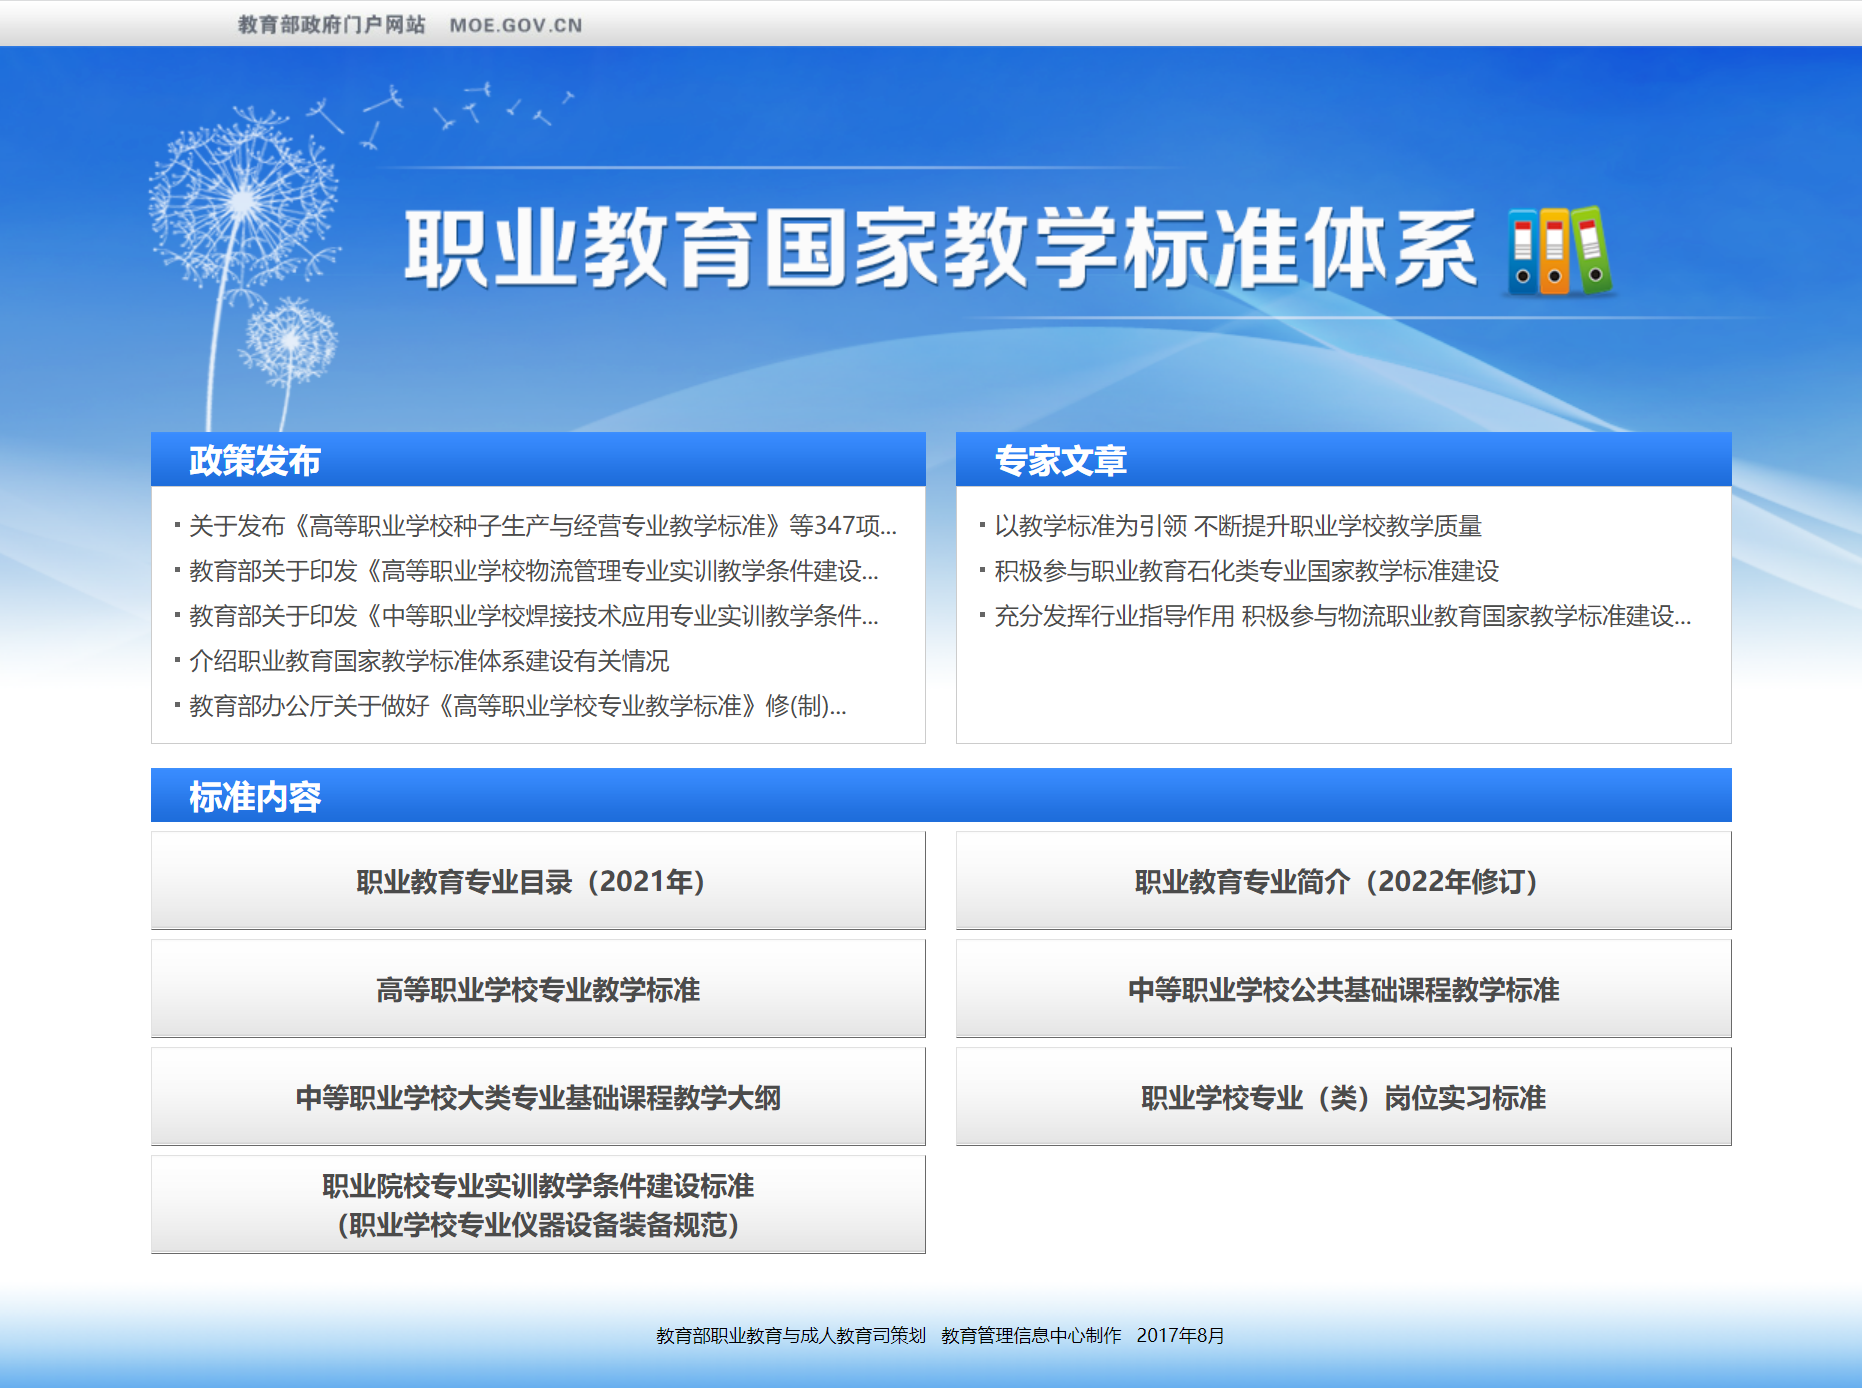Open 中等职业学校公共基础课程教学标准 button
The image size is (1862, 1388).
pyautogui.click(x=1343, y=989)
